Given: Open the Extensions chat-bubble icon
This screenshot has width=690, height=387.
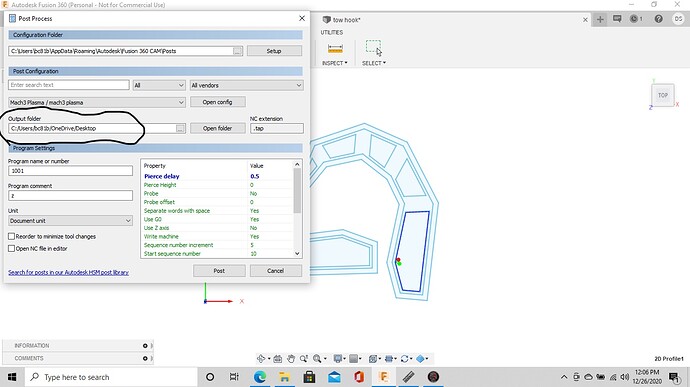Looking at the screenshot, I should tap(617, 19).
